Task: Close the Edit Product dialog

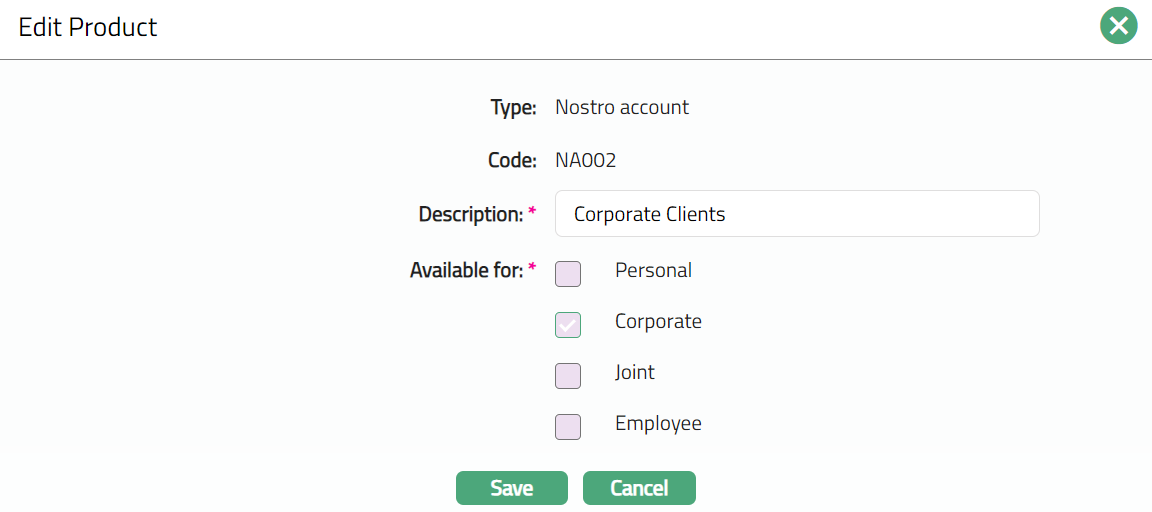Action: tap(1119, 26)
